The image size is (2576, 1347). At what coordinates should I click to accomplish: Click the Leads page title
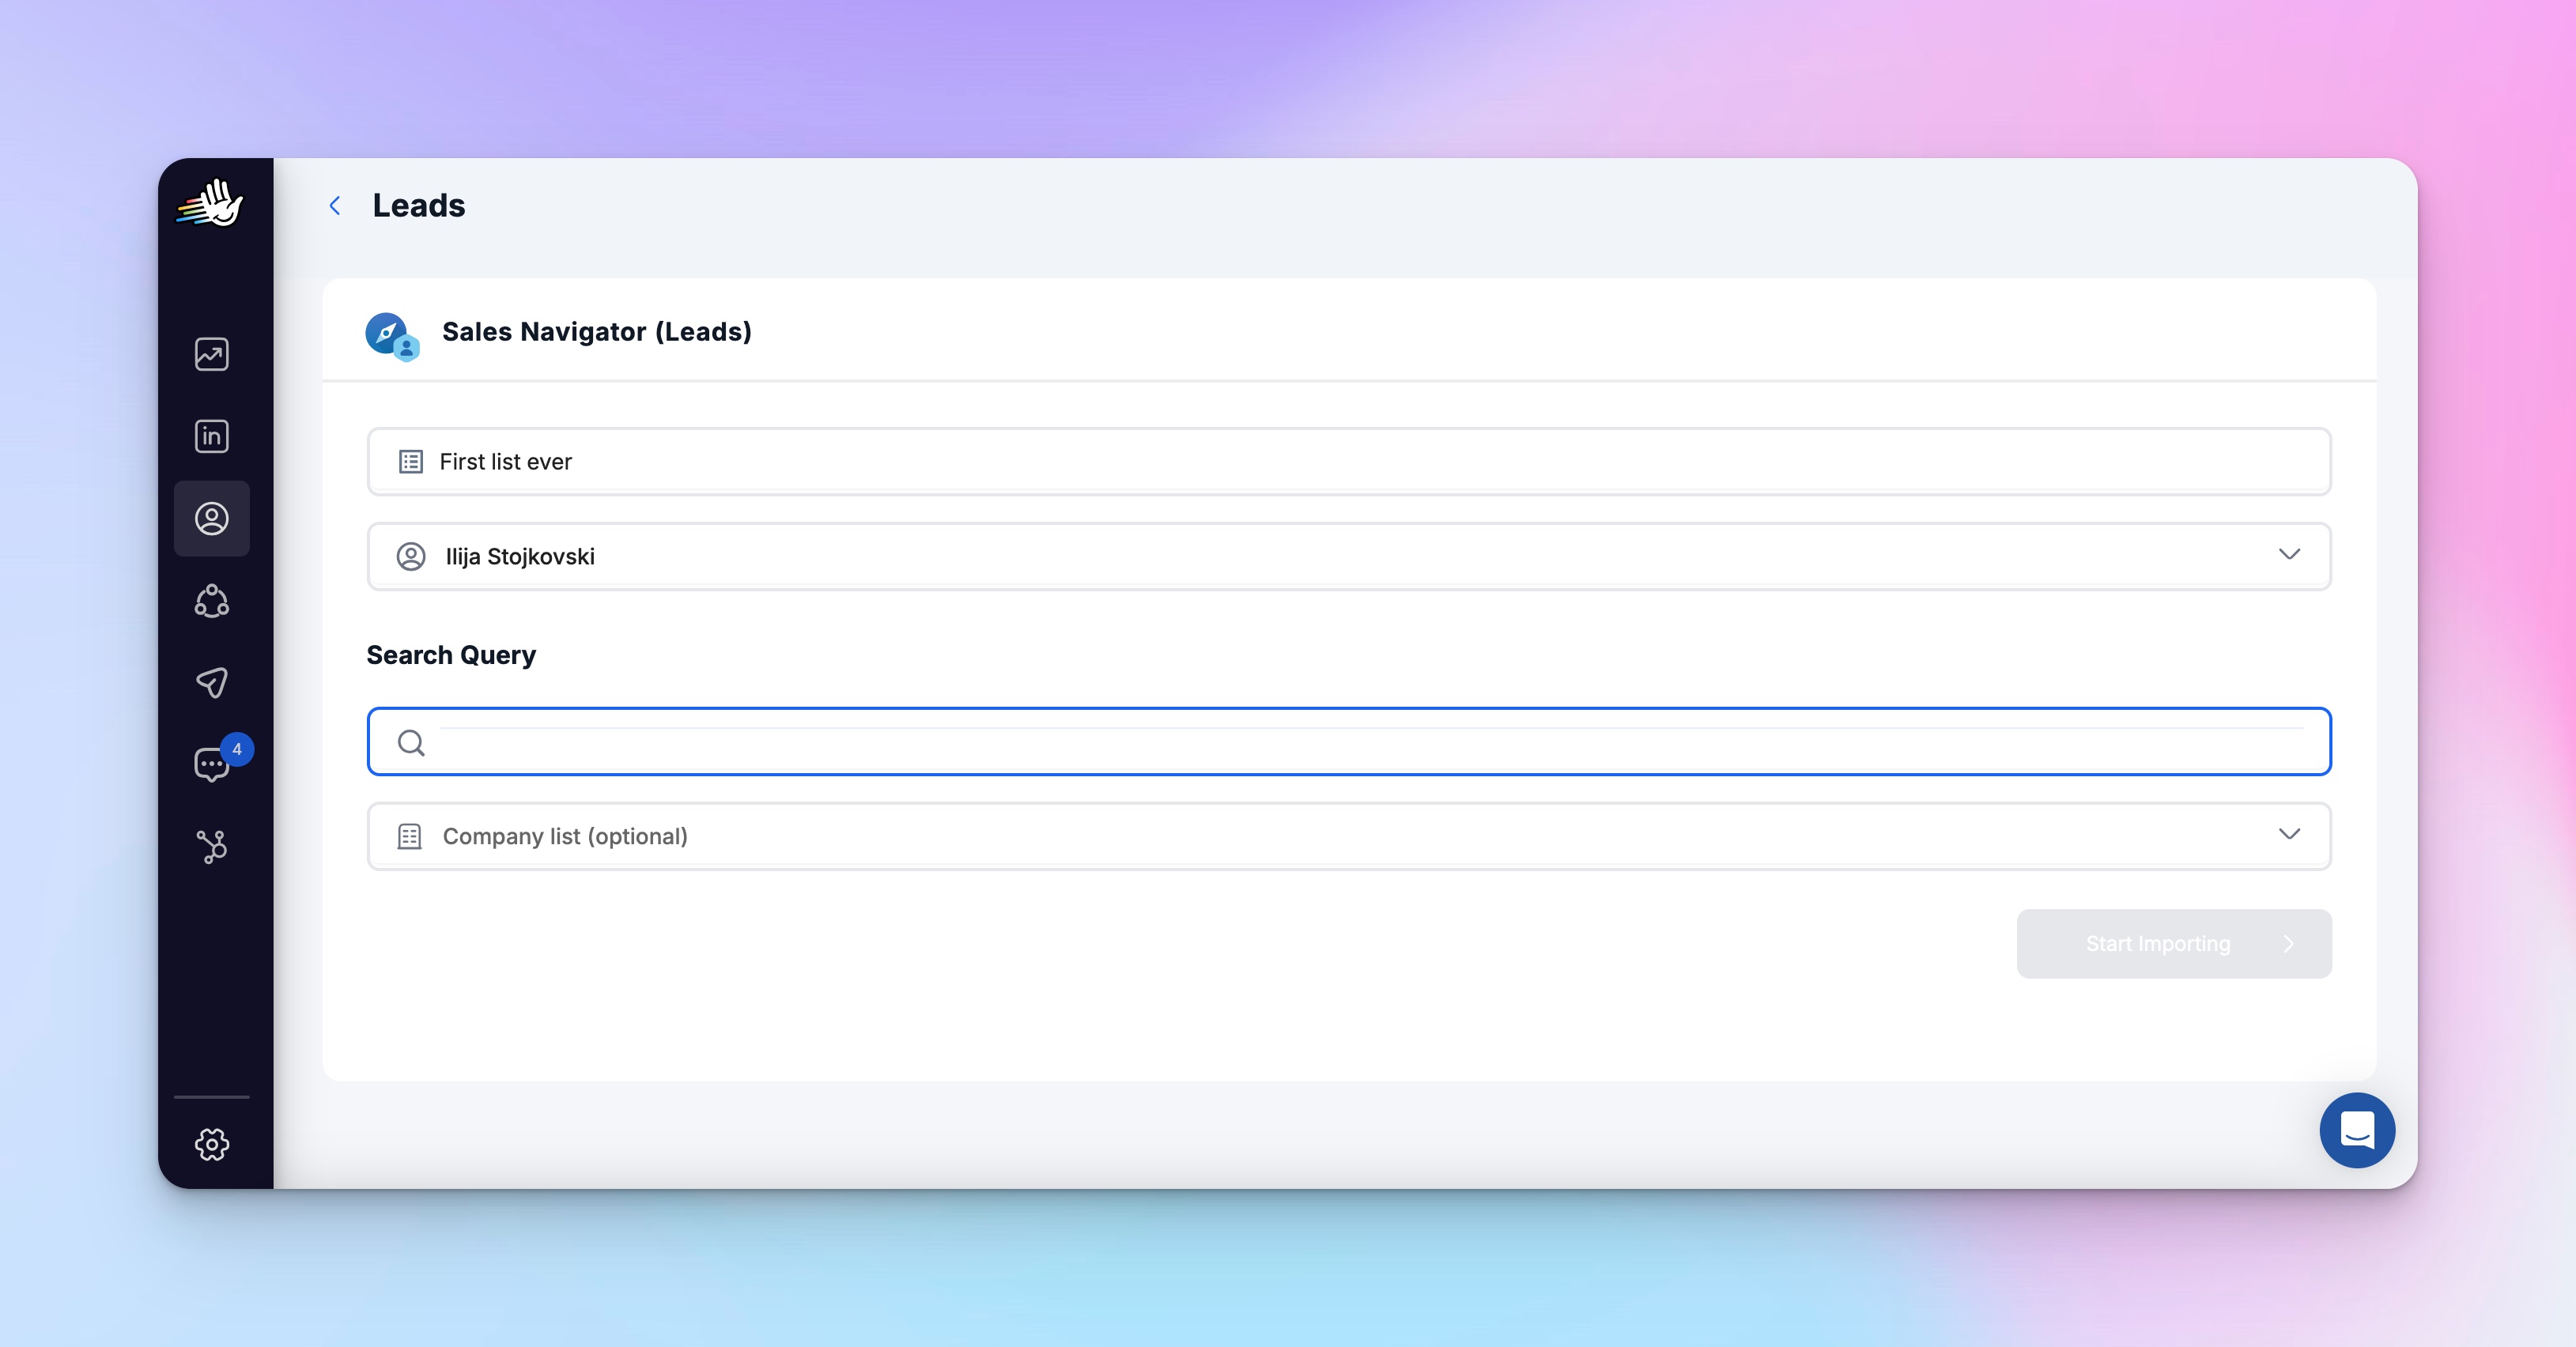419,206
